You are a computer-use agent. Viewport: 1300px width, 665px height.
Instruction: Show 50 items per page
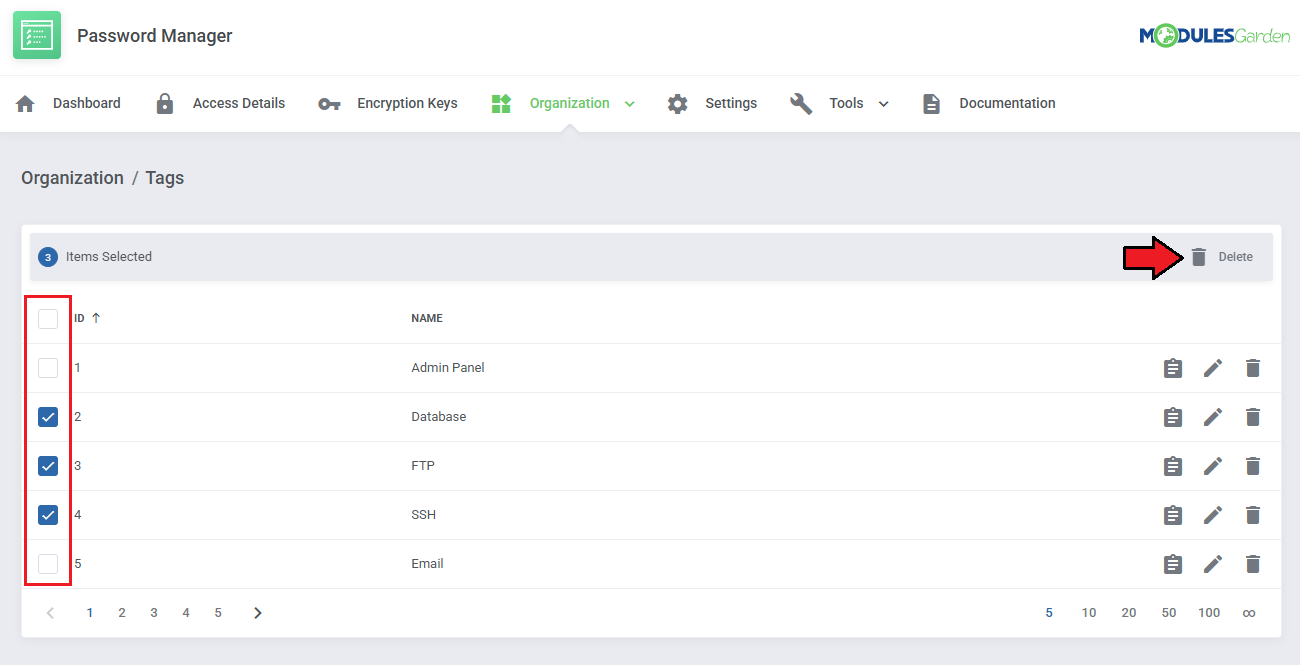(1169, 613)
